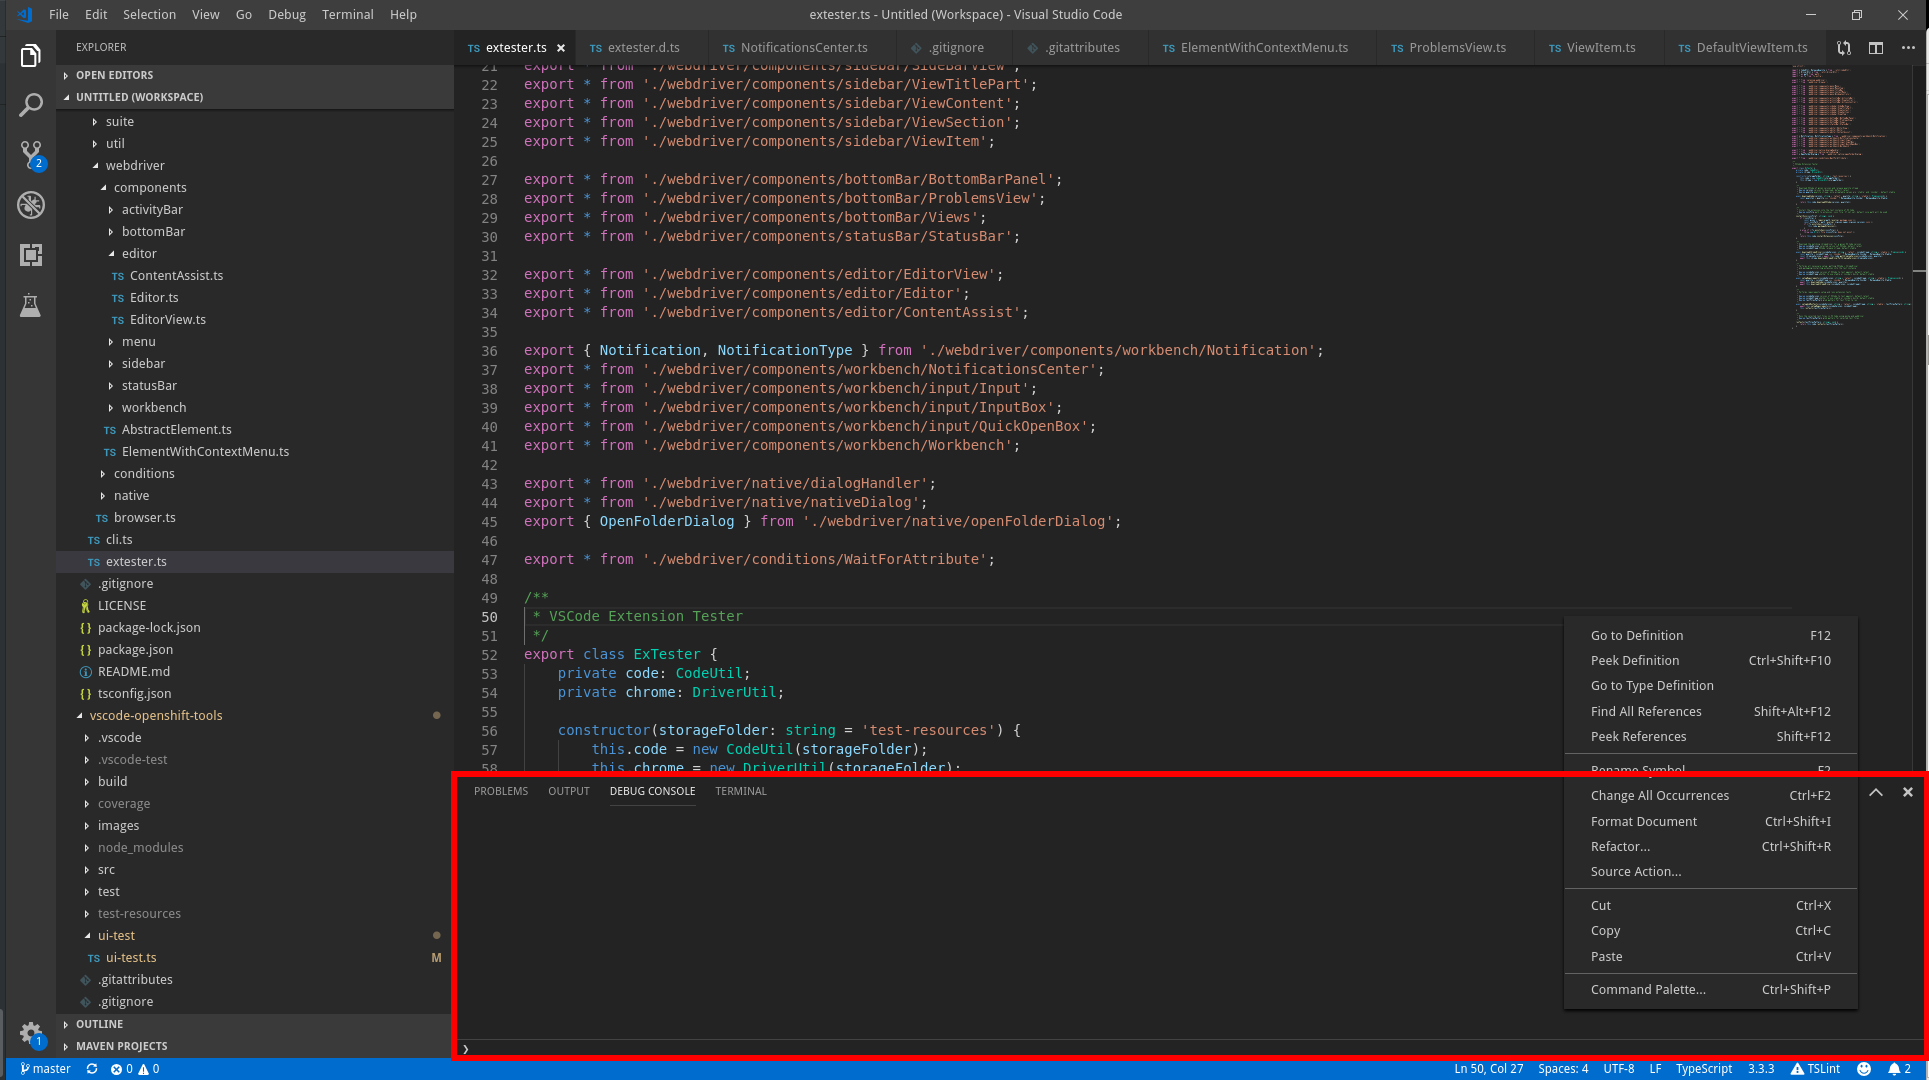
Task: Expand the webdriver folder in explorer
Action: tap(134, 164)
